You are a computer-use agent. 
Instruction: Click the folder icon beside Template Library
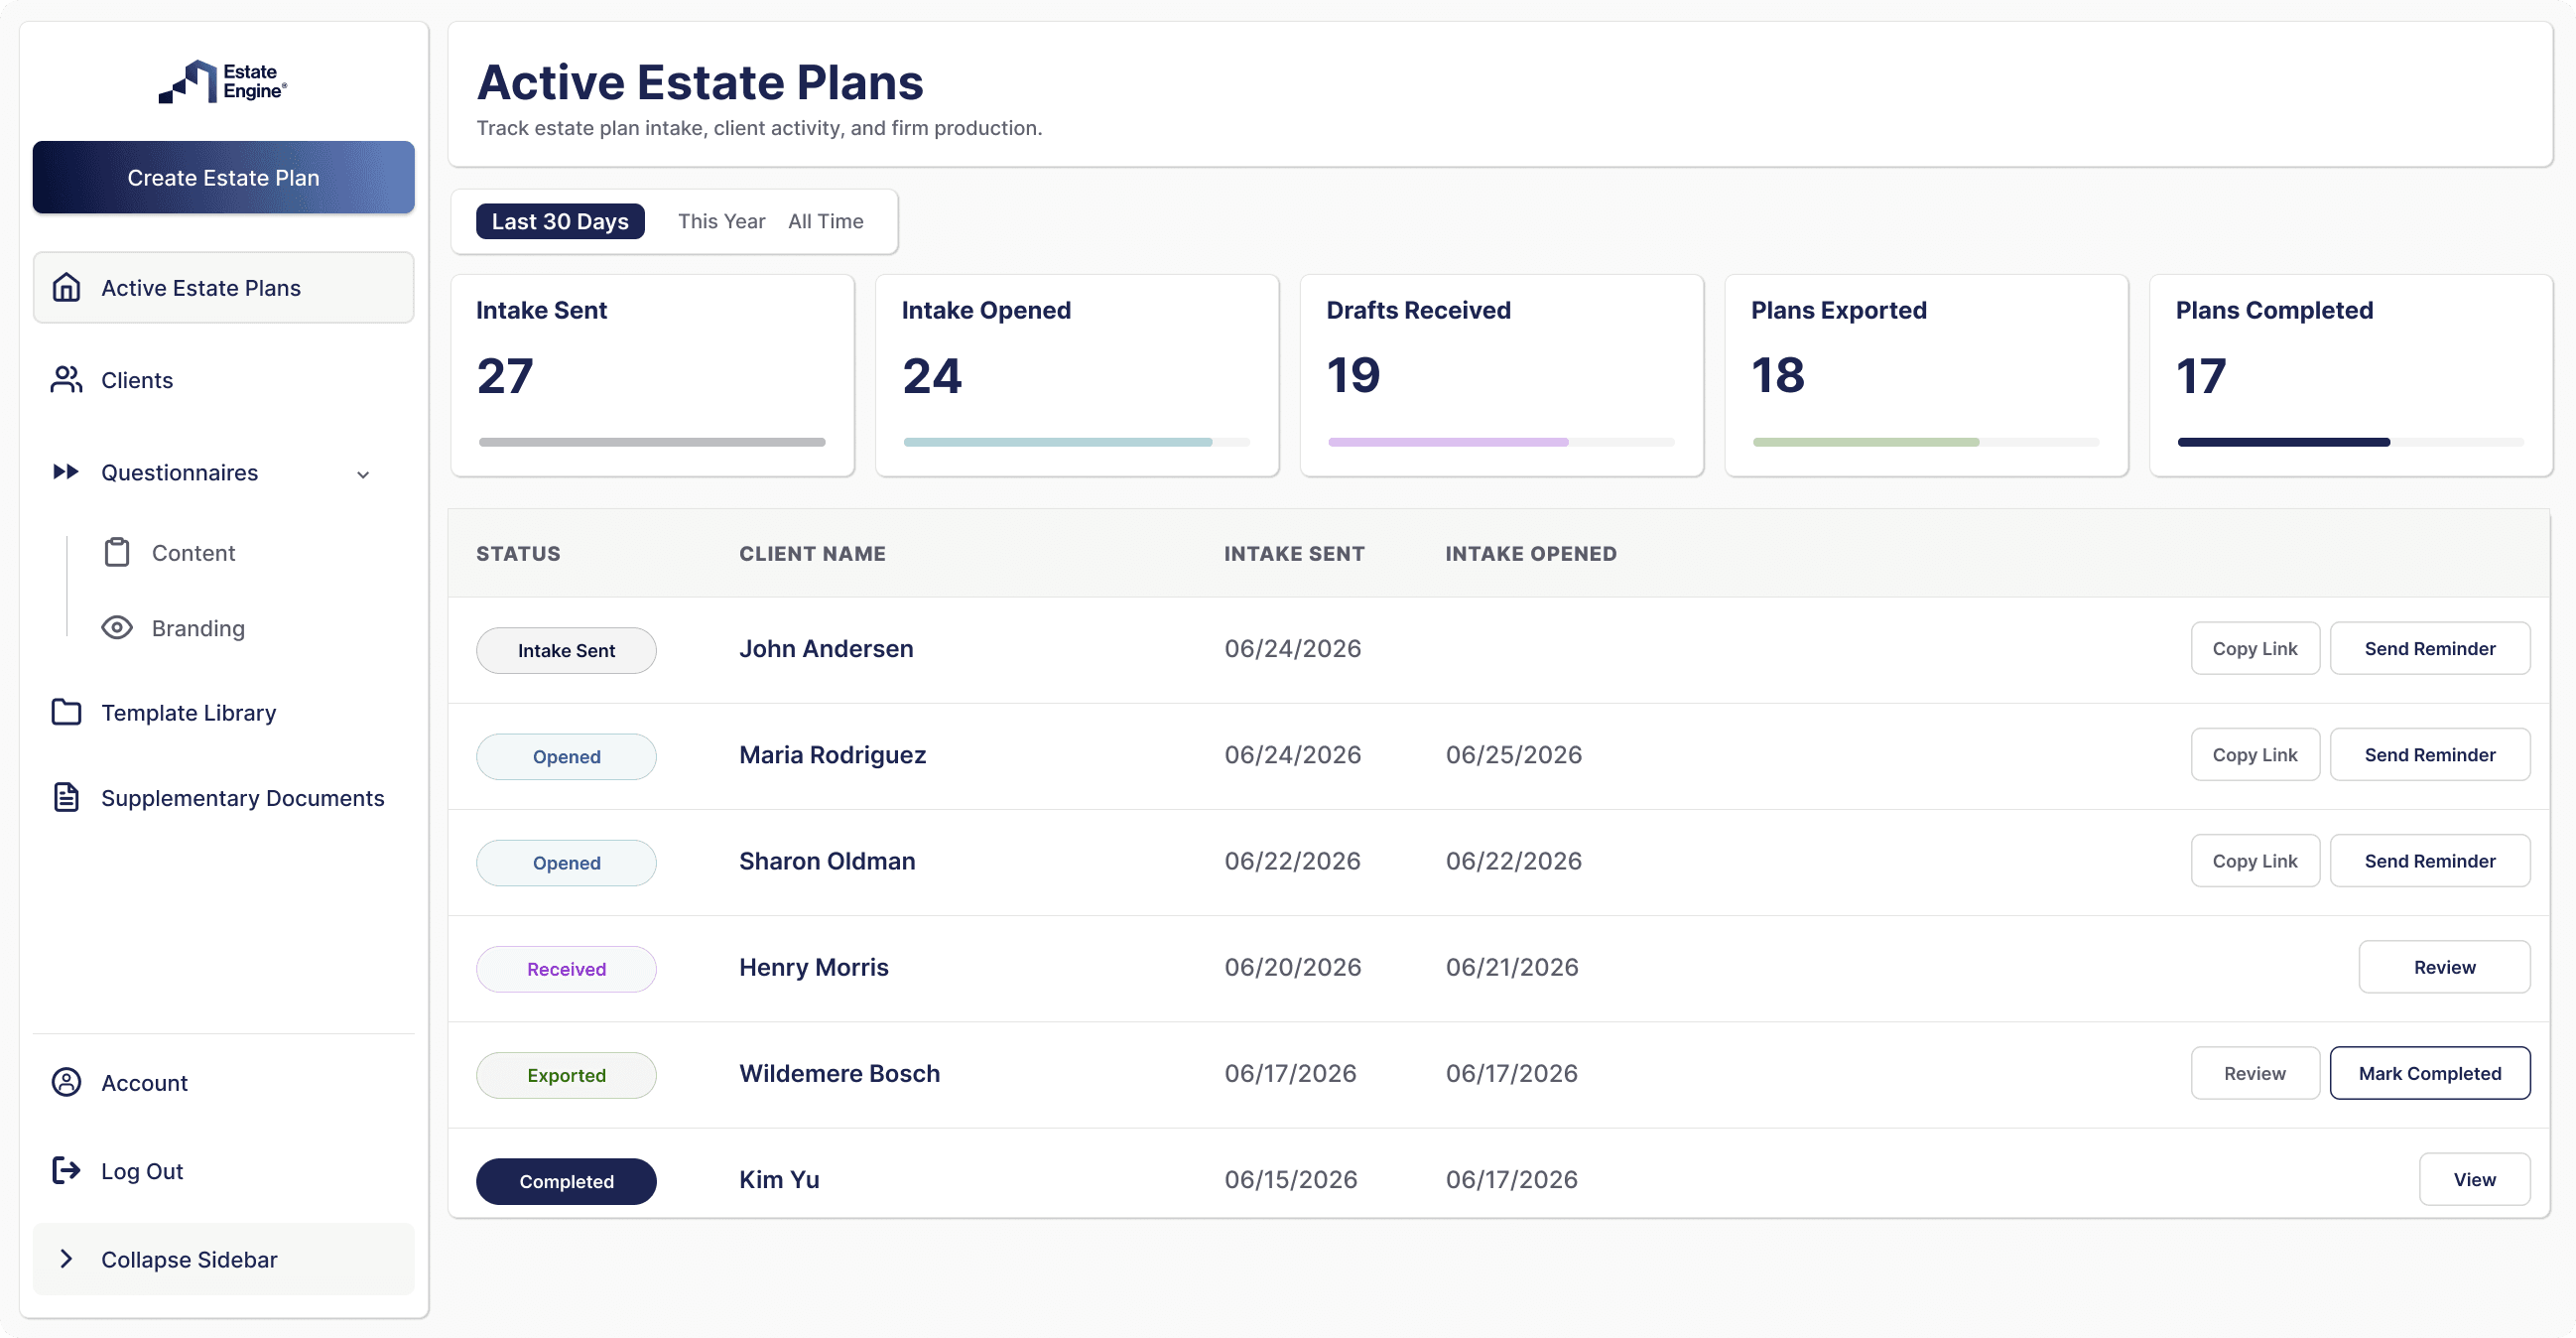pos(66,712)
